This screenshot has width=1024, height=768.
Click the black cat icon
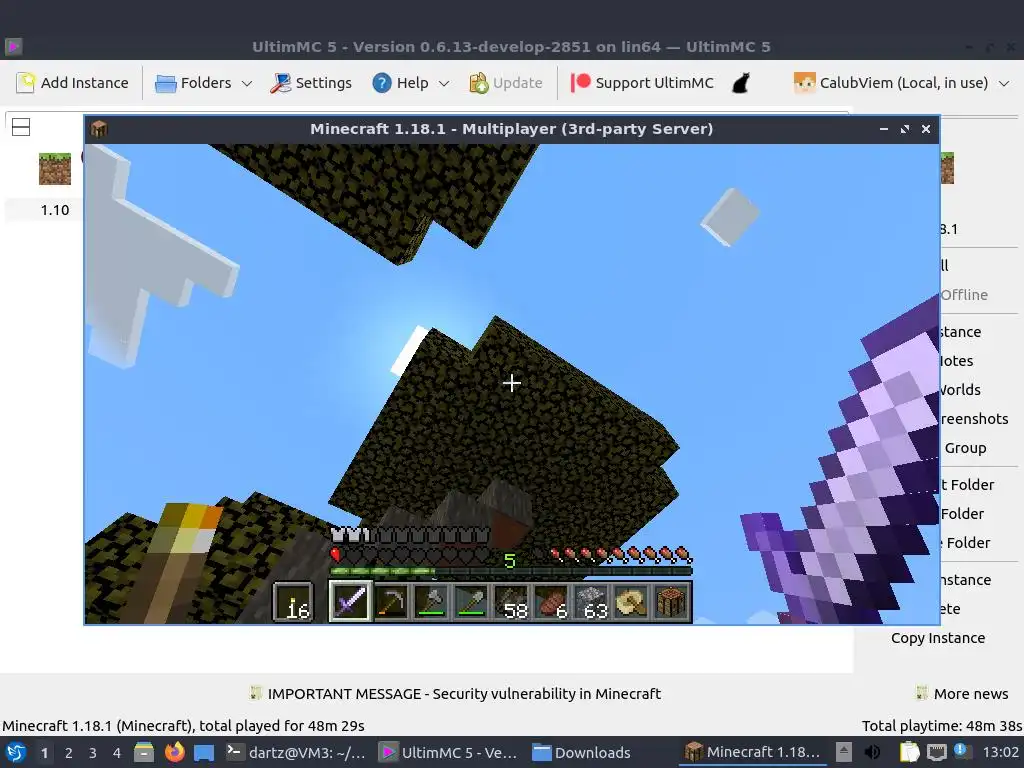[741, 83]
